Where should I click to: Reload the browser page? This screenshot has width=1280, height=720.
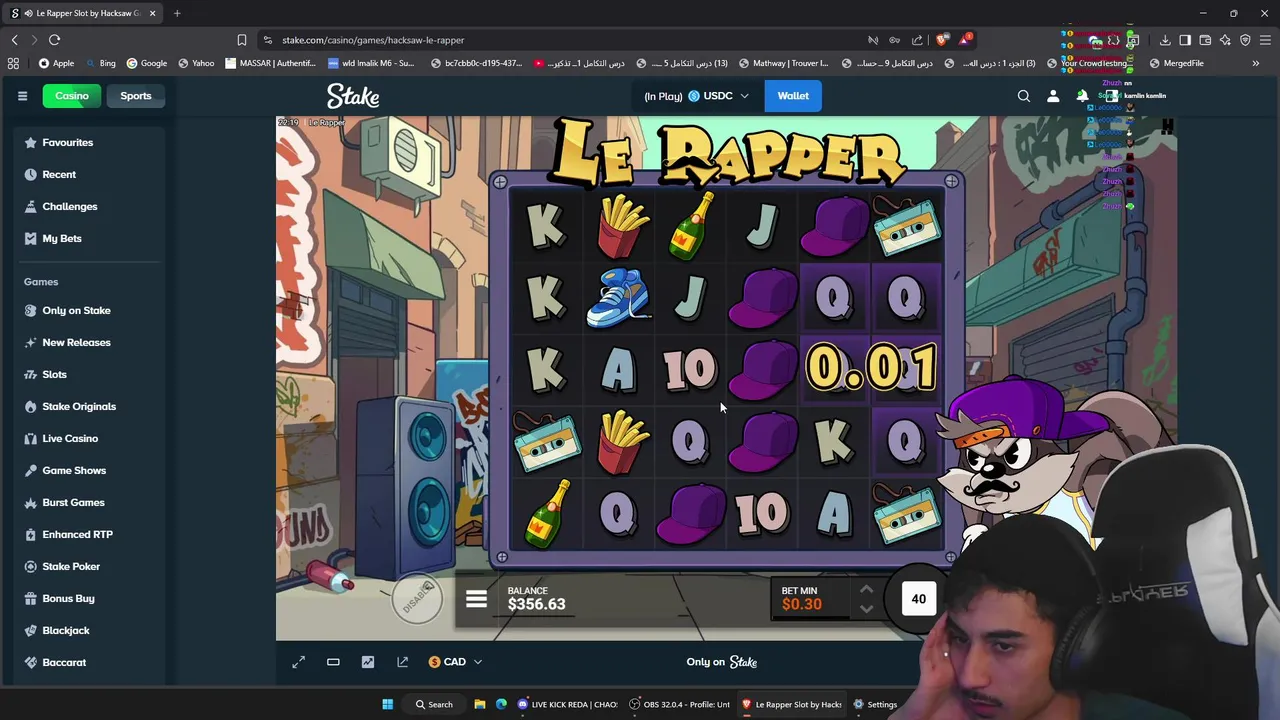point(54,40)
